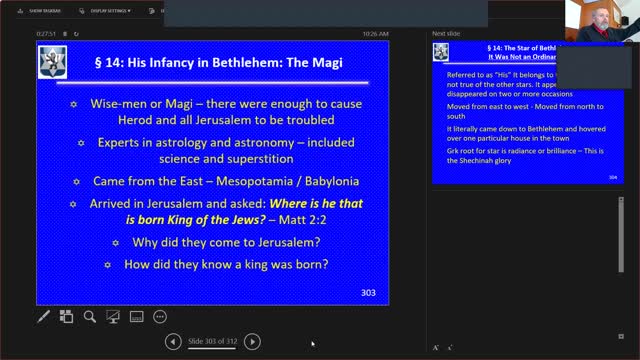Image resolution: width=640 pixels, height=360 pixels.
Task: Click the Display Settings monitor icon
Action: click(82, 11)
